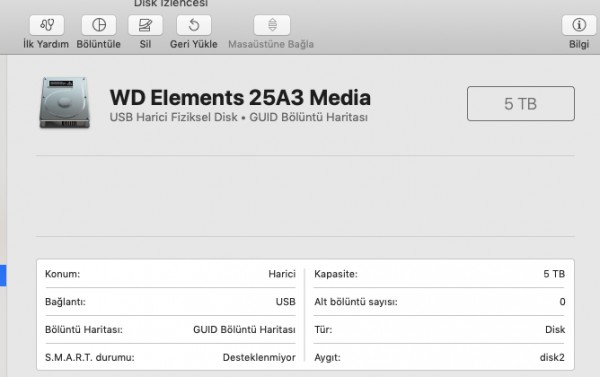Run First Aid via İlk Yardım icon
Screen dimensions: 600x377
pyautogui.click(x=47, y=25)
